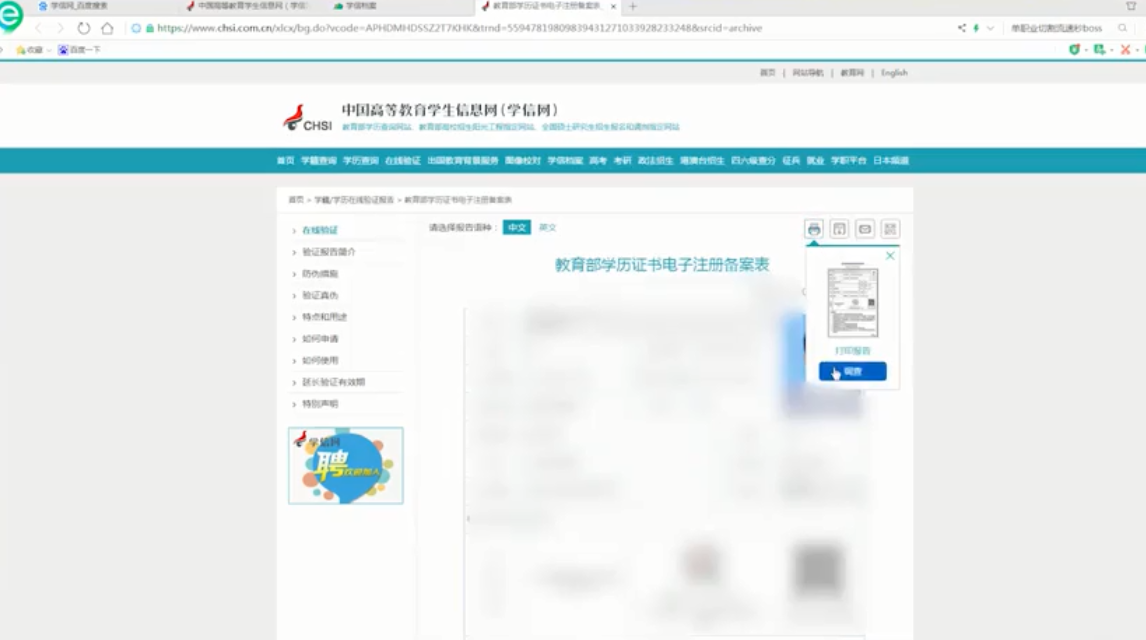
Task: Open 学职平台 in navigation bar
Action: pyautogui.click(x=849, y=161)
